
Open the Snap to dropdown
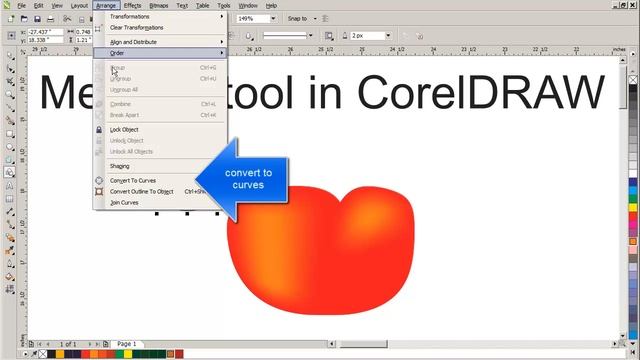point(315,19)
